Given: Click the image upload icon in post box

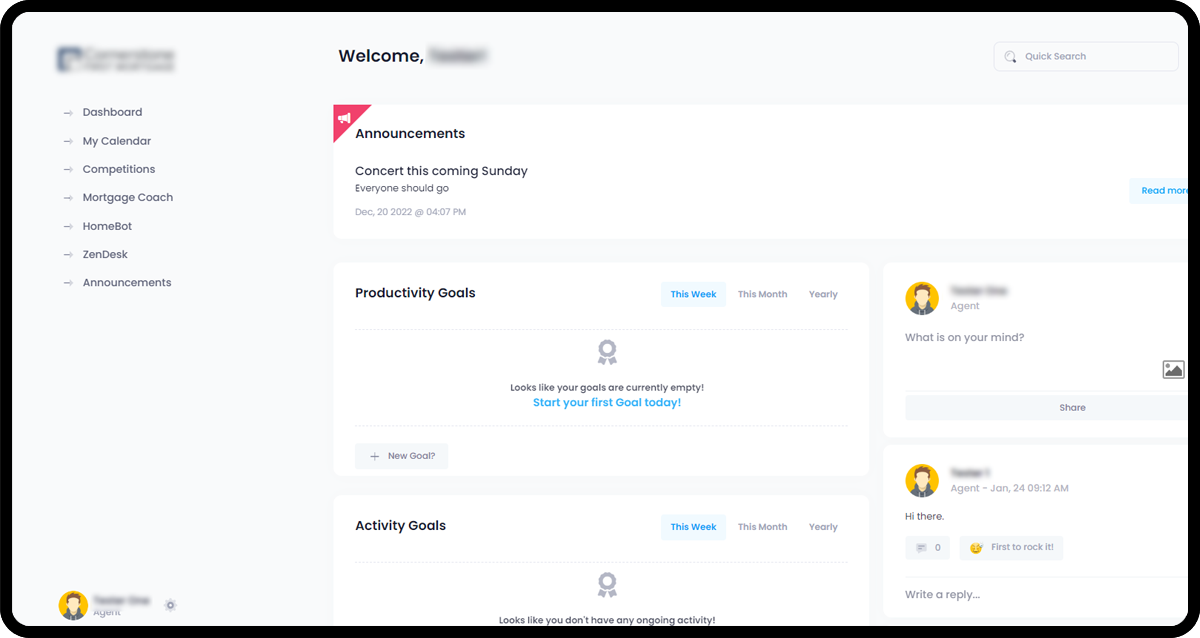Looking at the screenshot, I should pyautogui.click(x=1174, y=369).
